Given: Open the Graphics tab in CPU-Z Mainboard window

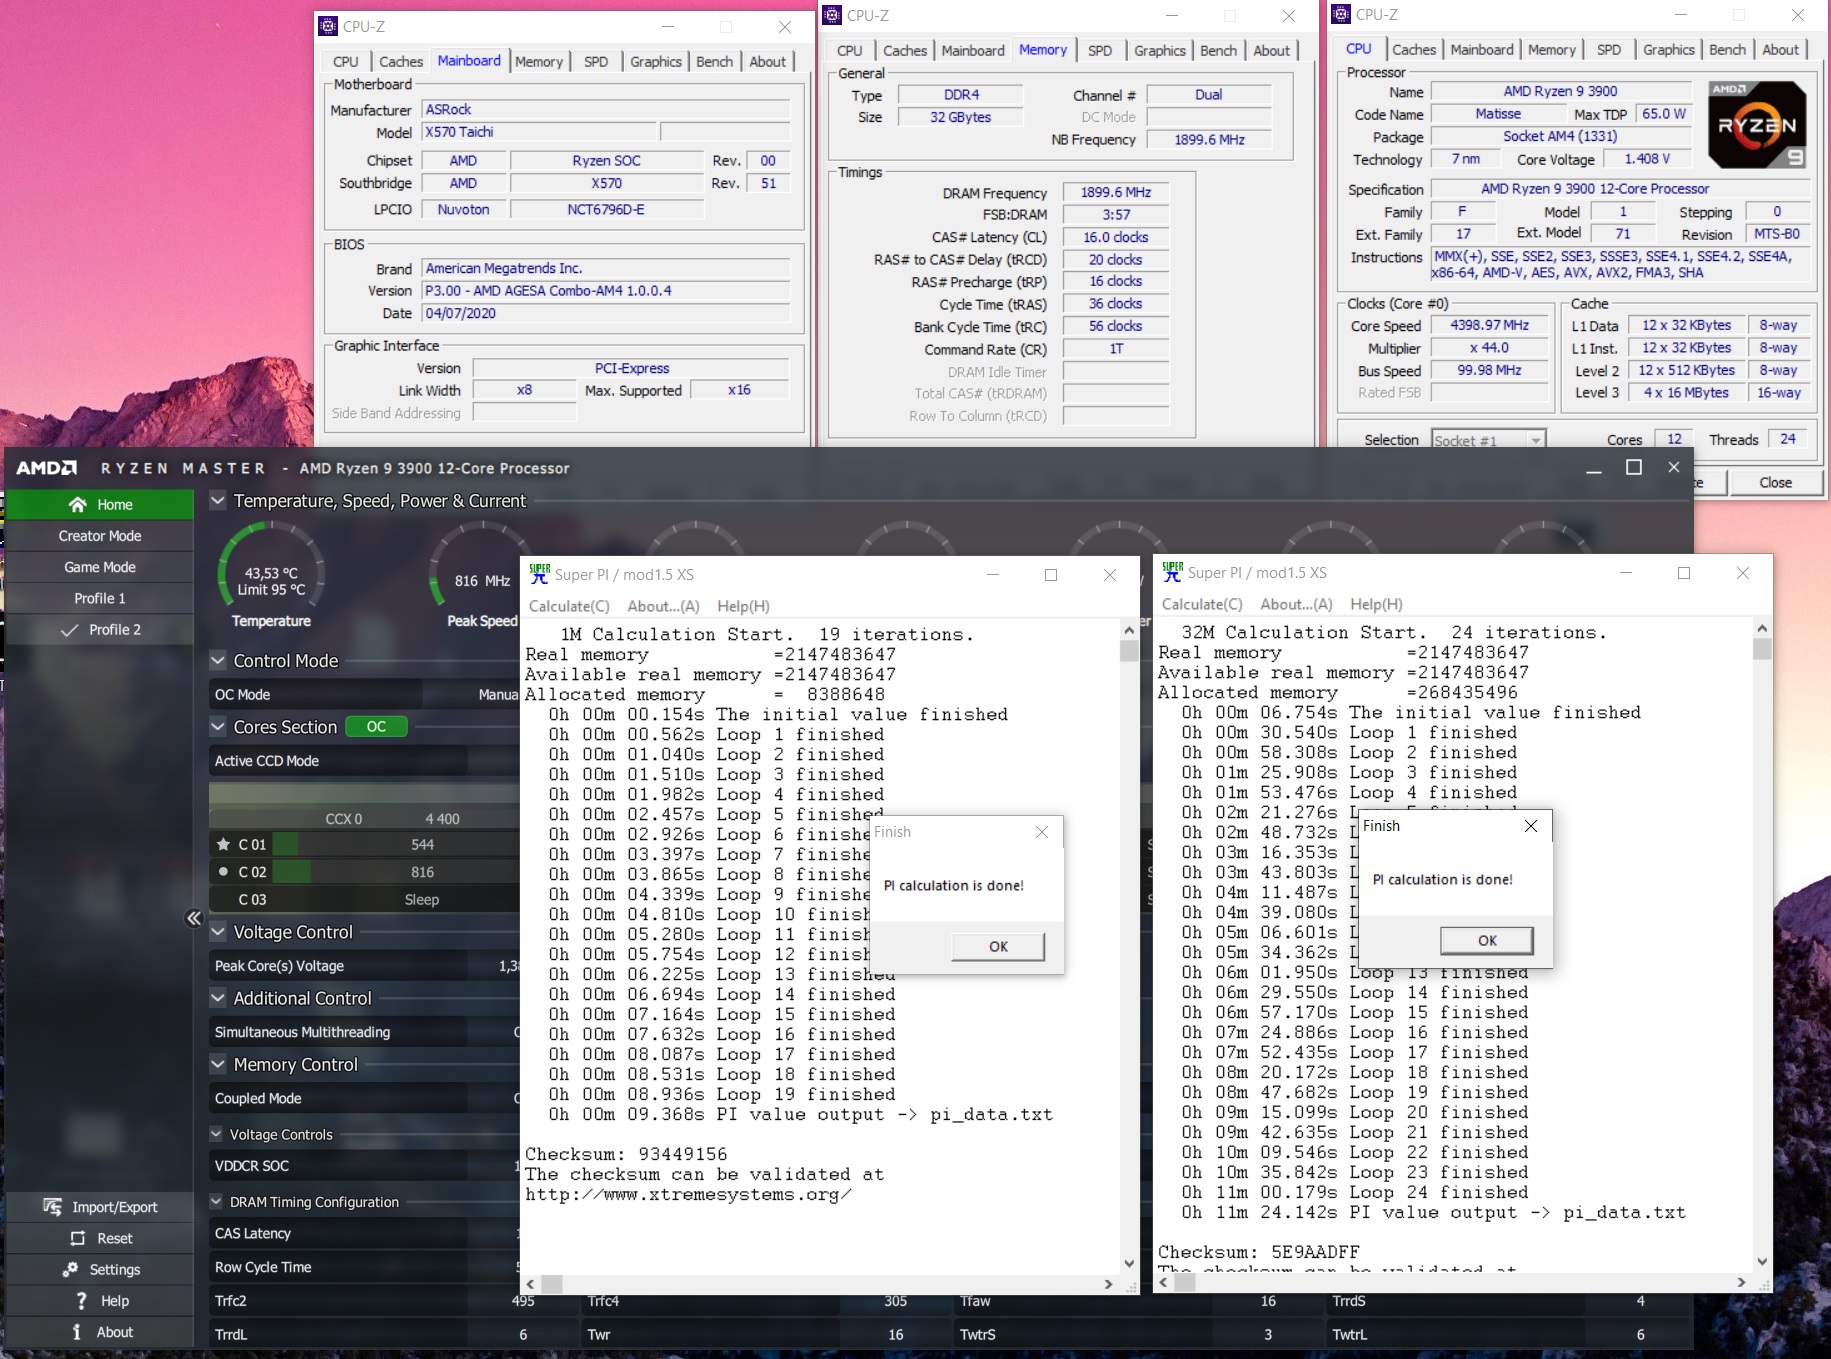Looking at the screenshot, I should [656, 62].
